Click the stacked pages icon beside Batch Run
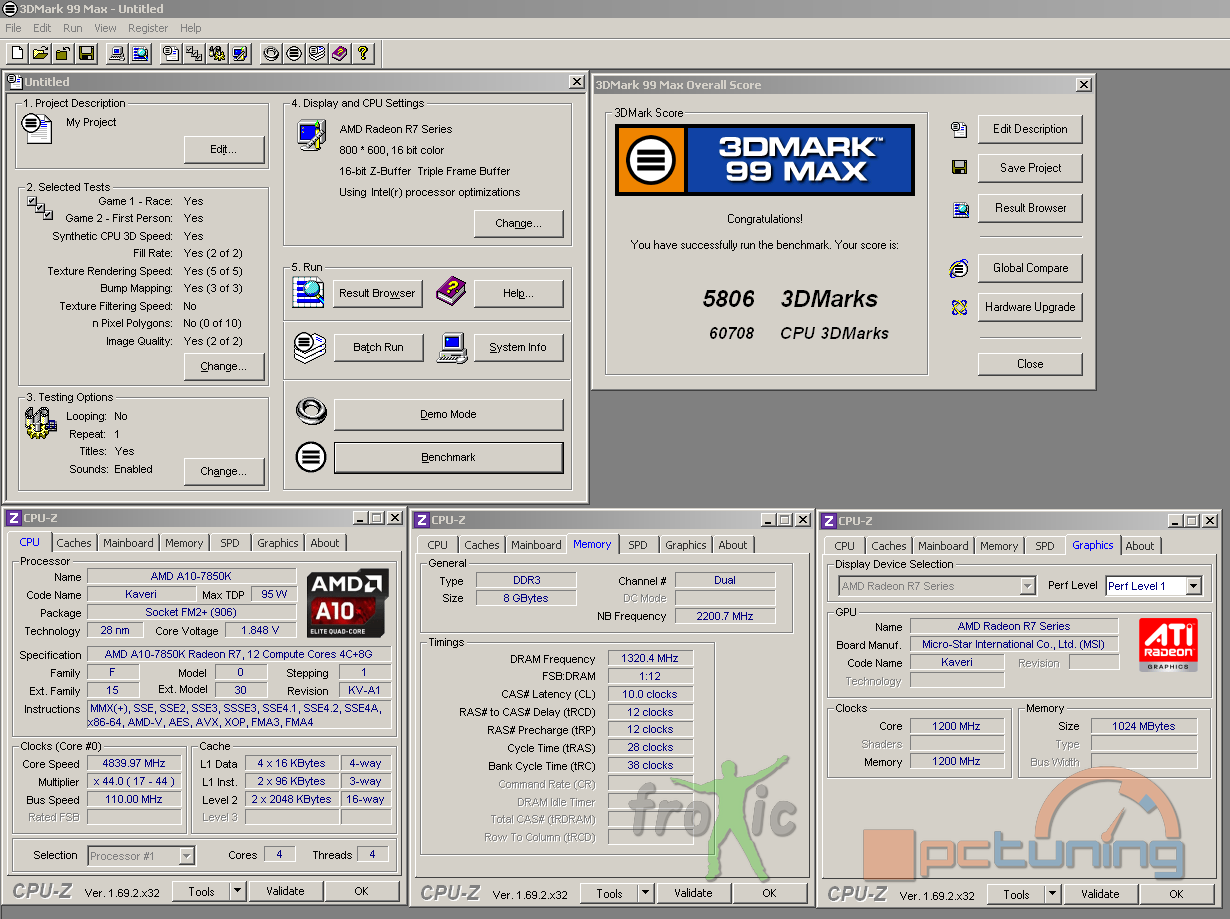The image size is (1230, 919). coord(310,346)
